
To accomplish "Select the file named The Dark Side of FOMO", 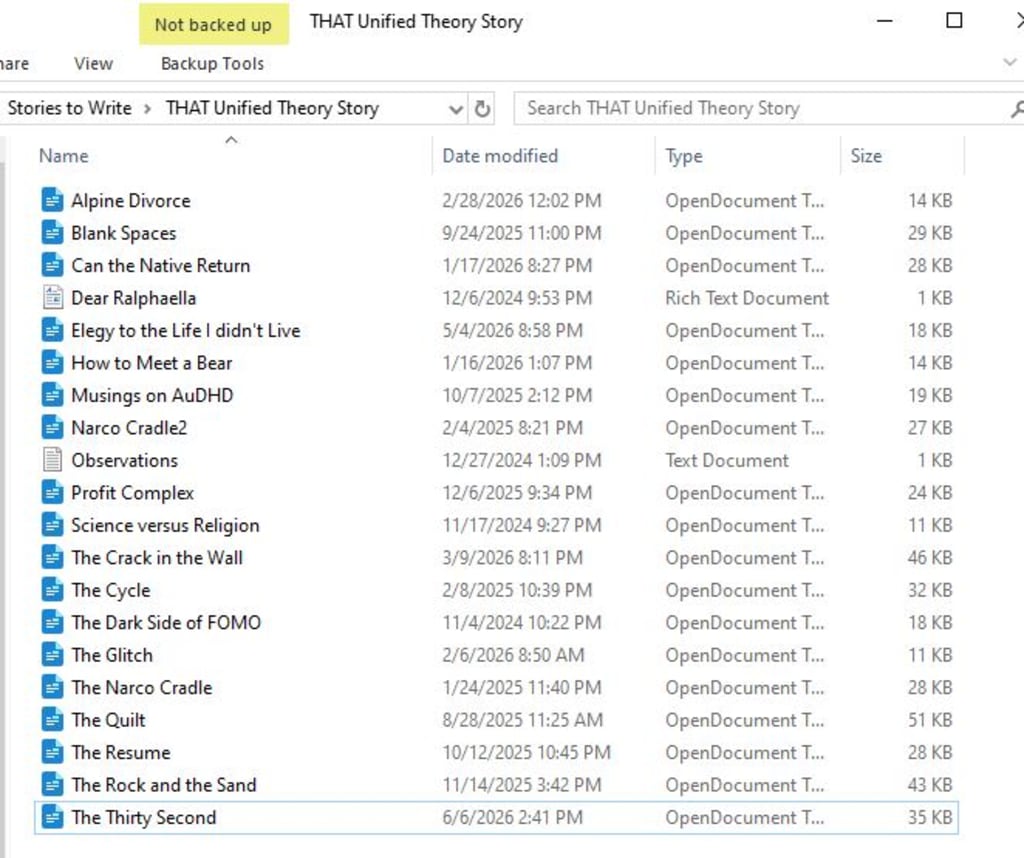I will tap(166, 623).
